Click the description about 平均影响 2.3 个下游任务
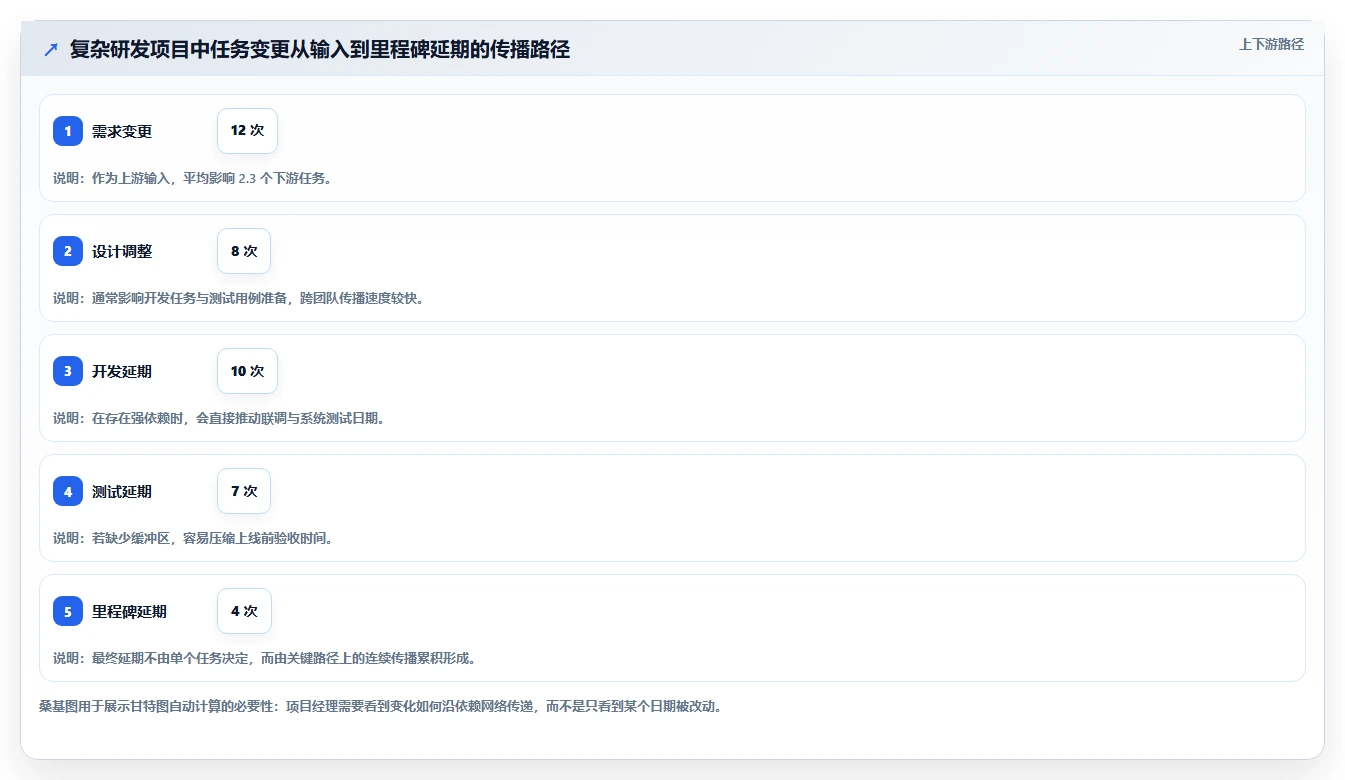 click(x=192, y=178)
